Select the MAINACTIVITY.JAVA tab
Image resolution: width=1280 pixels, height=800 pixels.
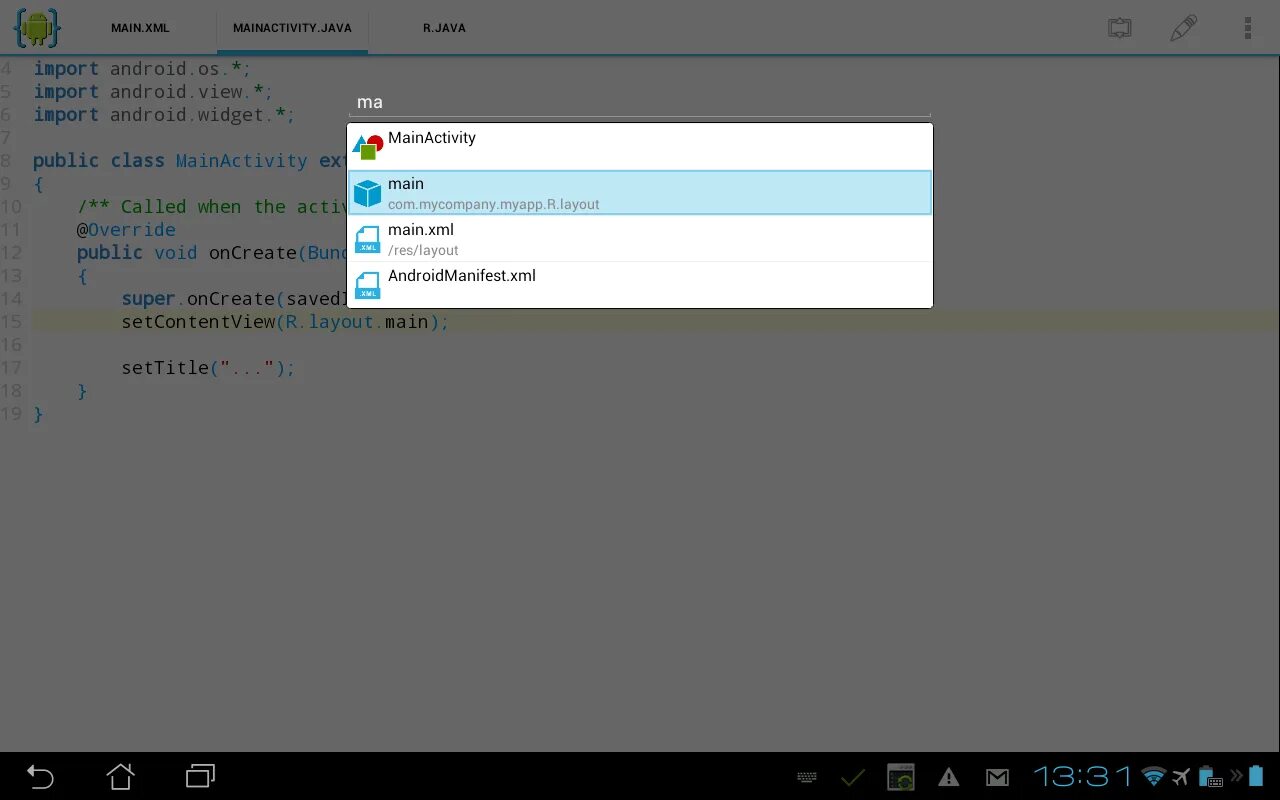pos(292,28)
